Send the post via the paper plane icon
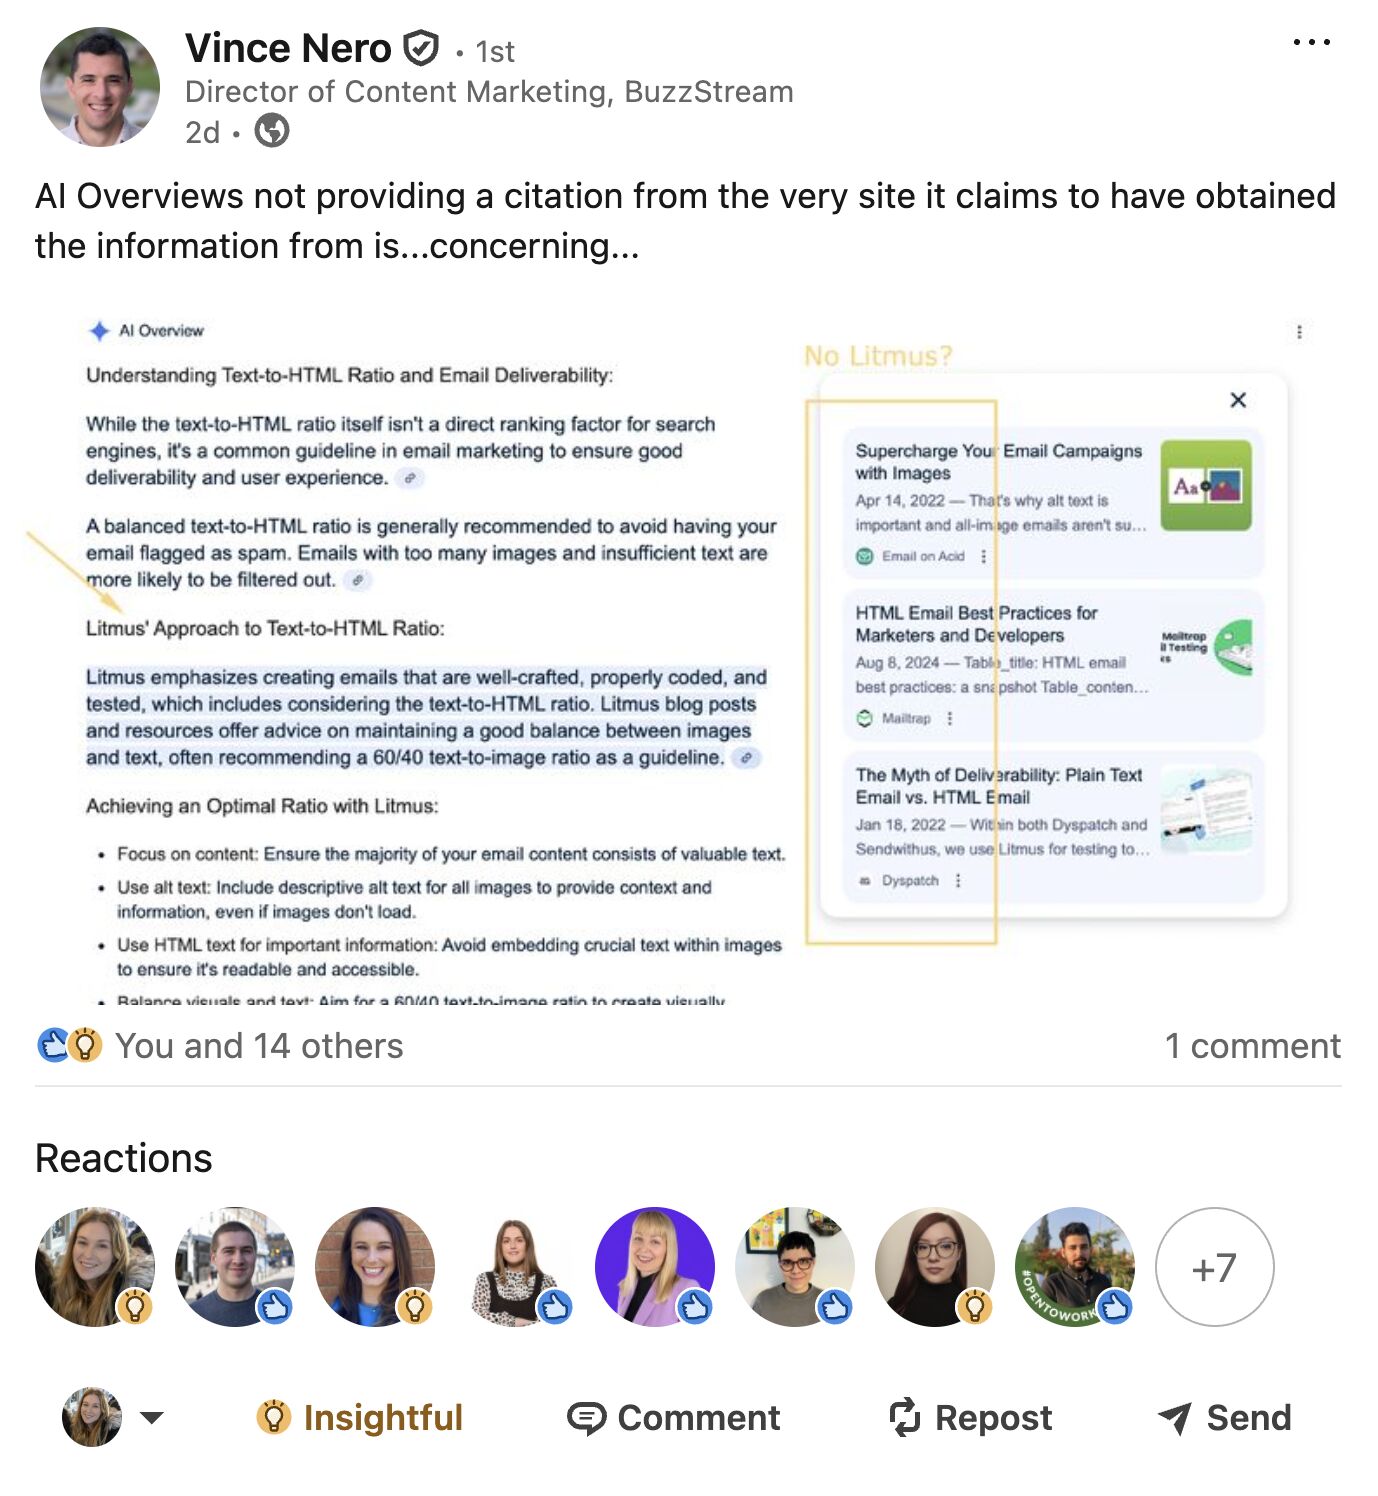1378x1496 pixels. pyautogui.click(x=1177, y=1417)
